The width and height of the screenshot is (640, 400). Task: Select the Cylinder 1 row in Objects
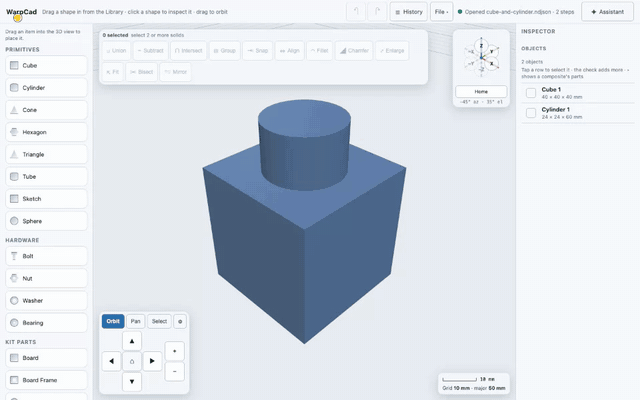point(578,113)
